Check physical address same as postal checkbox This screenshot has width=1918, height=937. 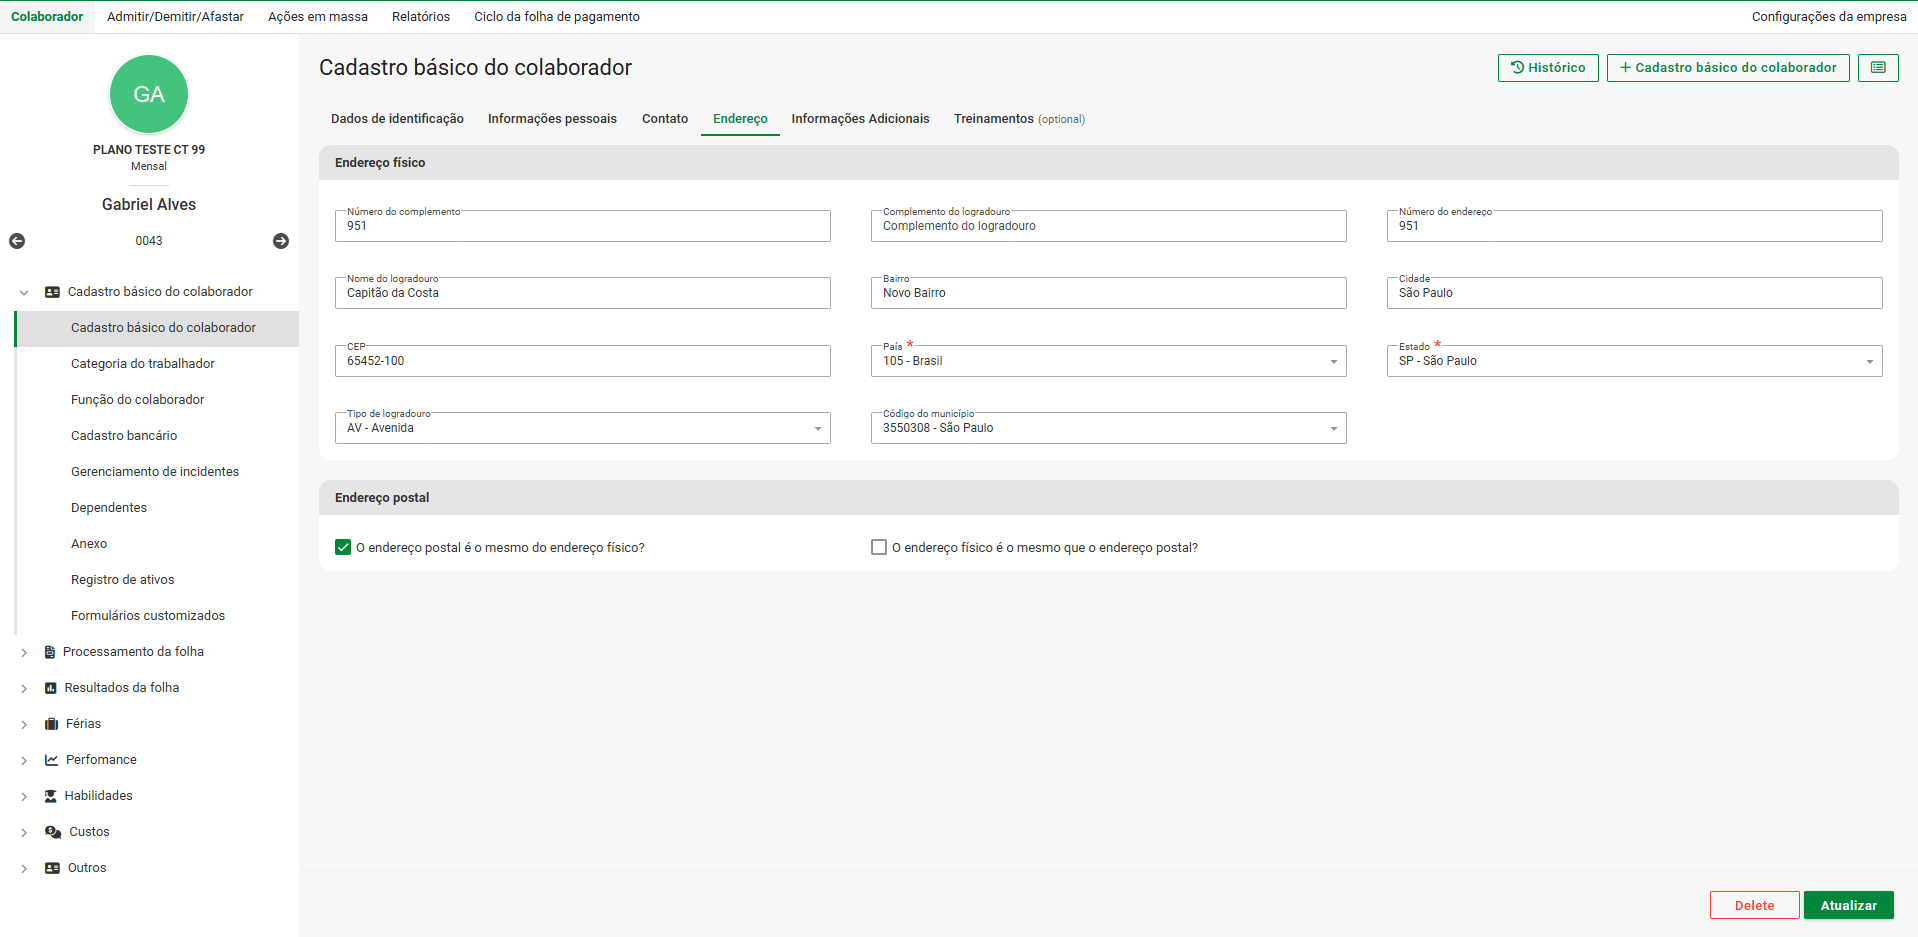879,548
